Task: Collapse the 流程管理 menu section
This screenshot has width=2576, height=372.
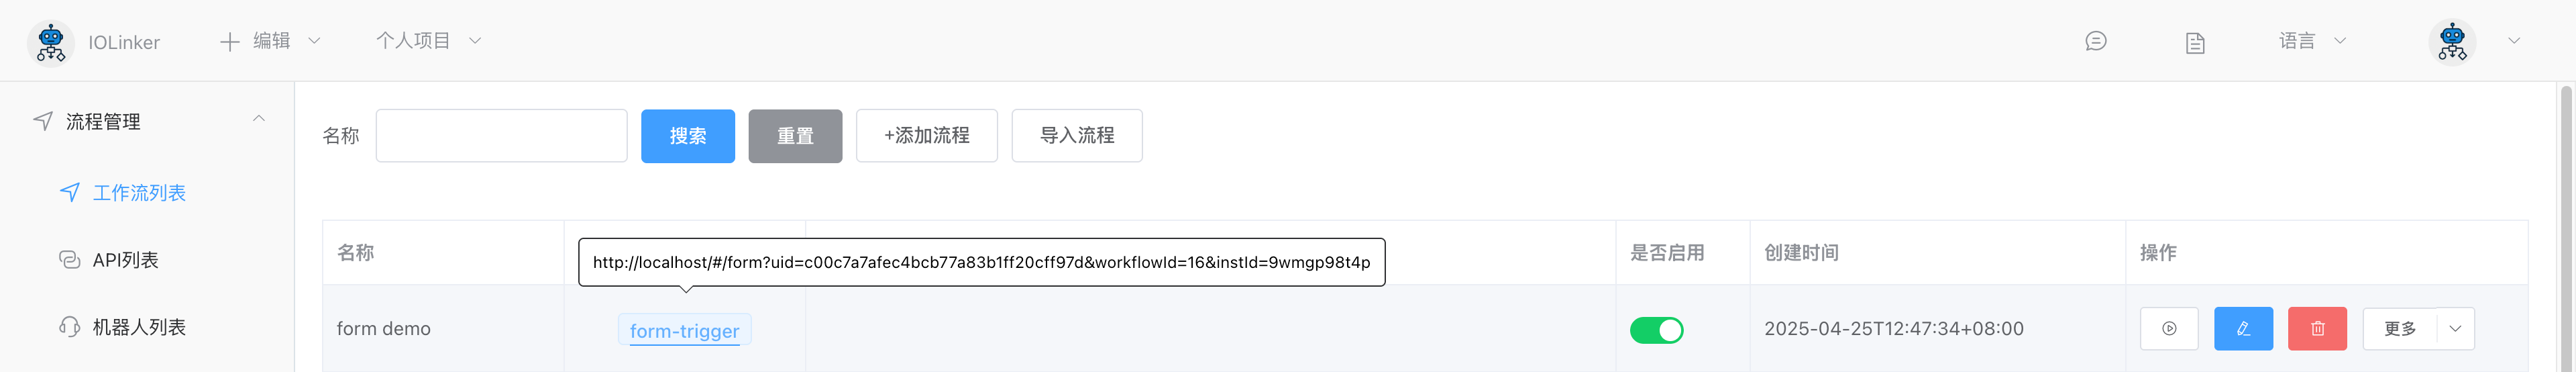Action: [259, 119]
